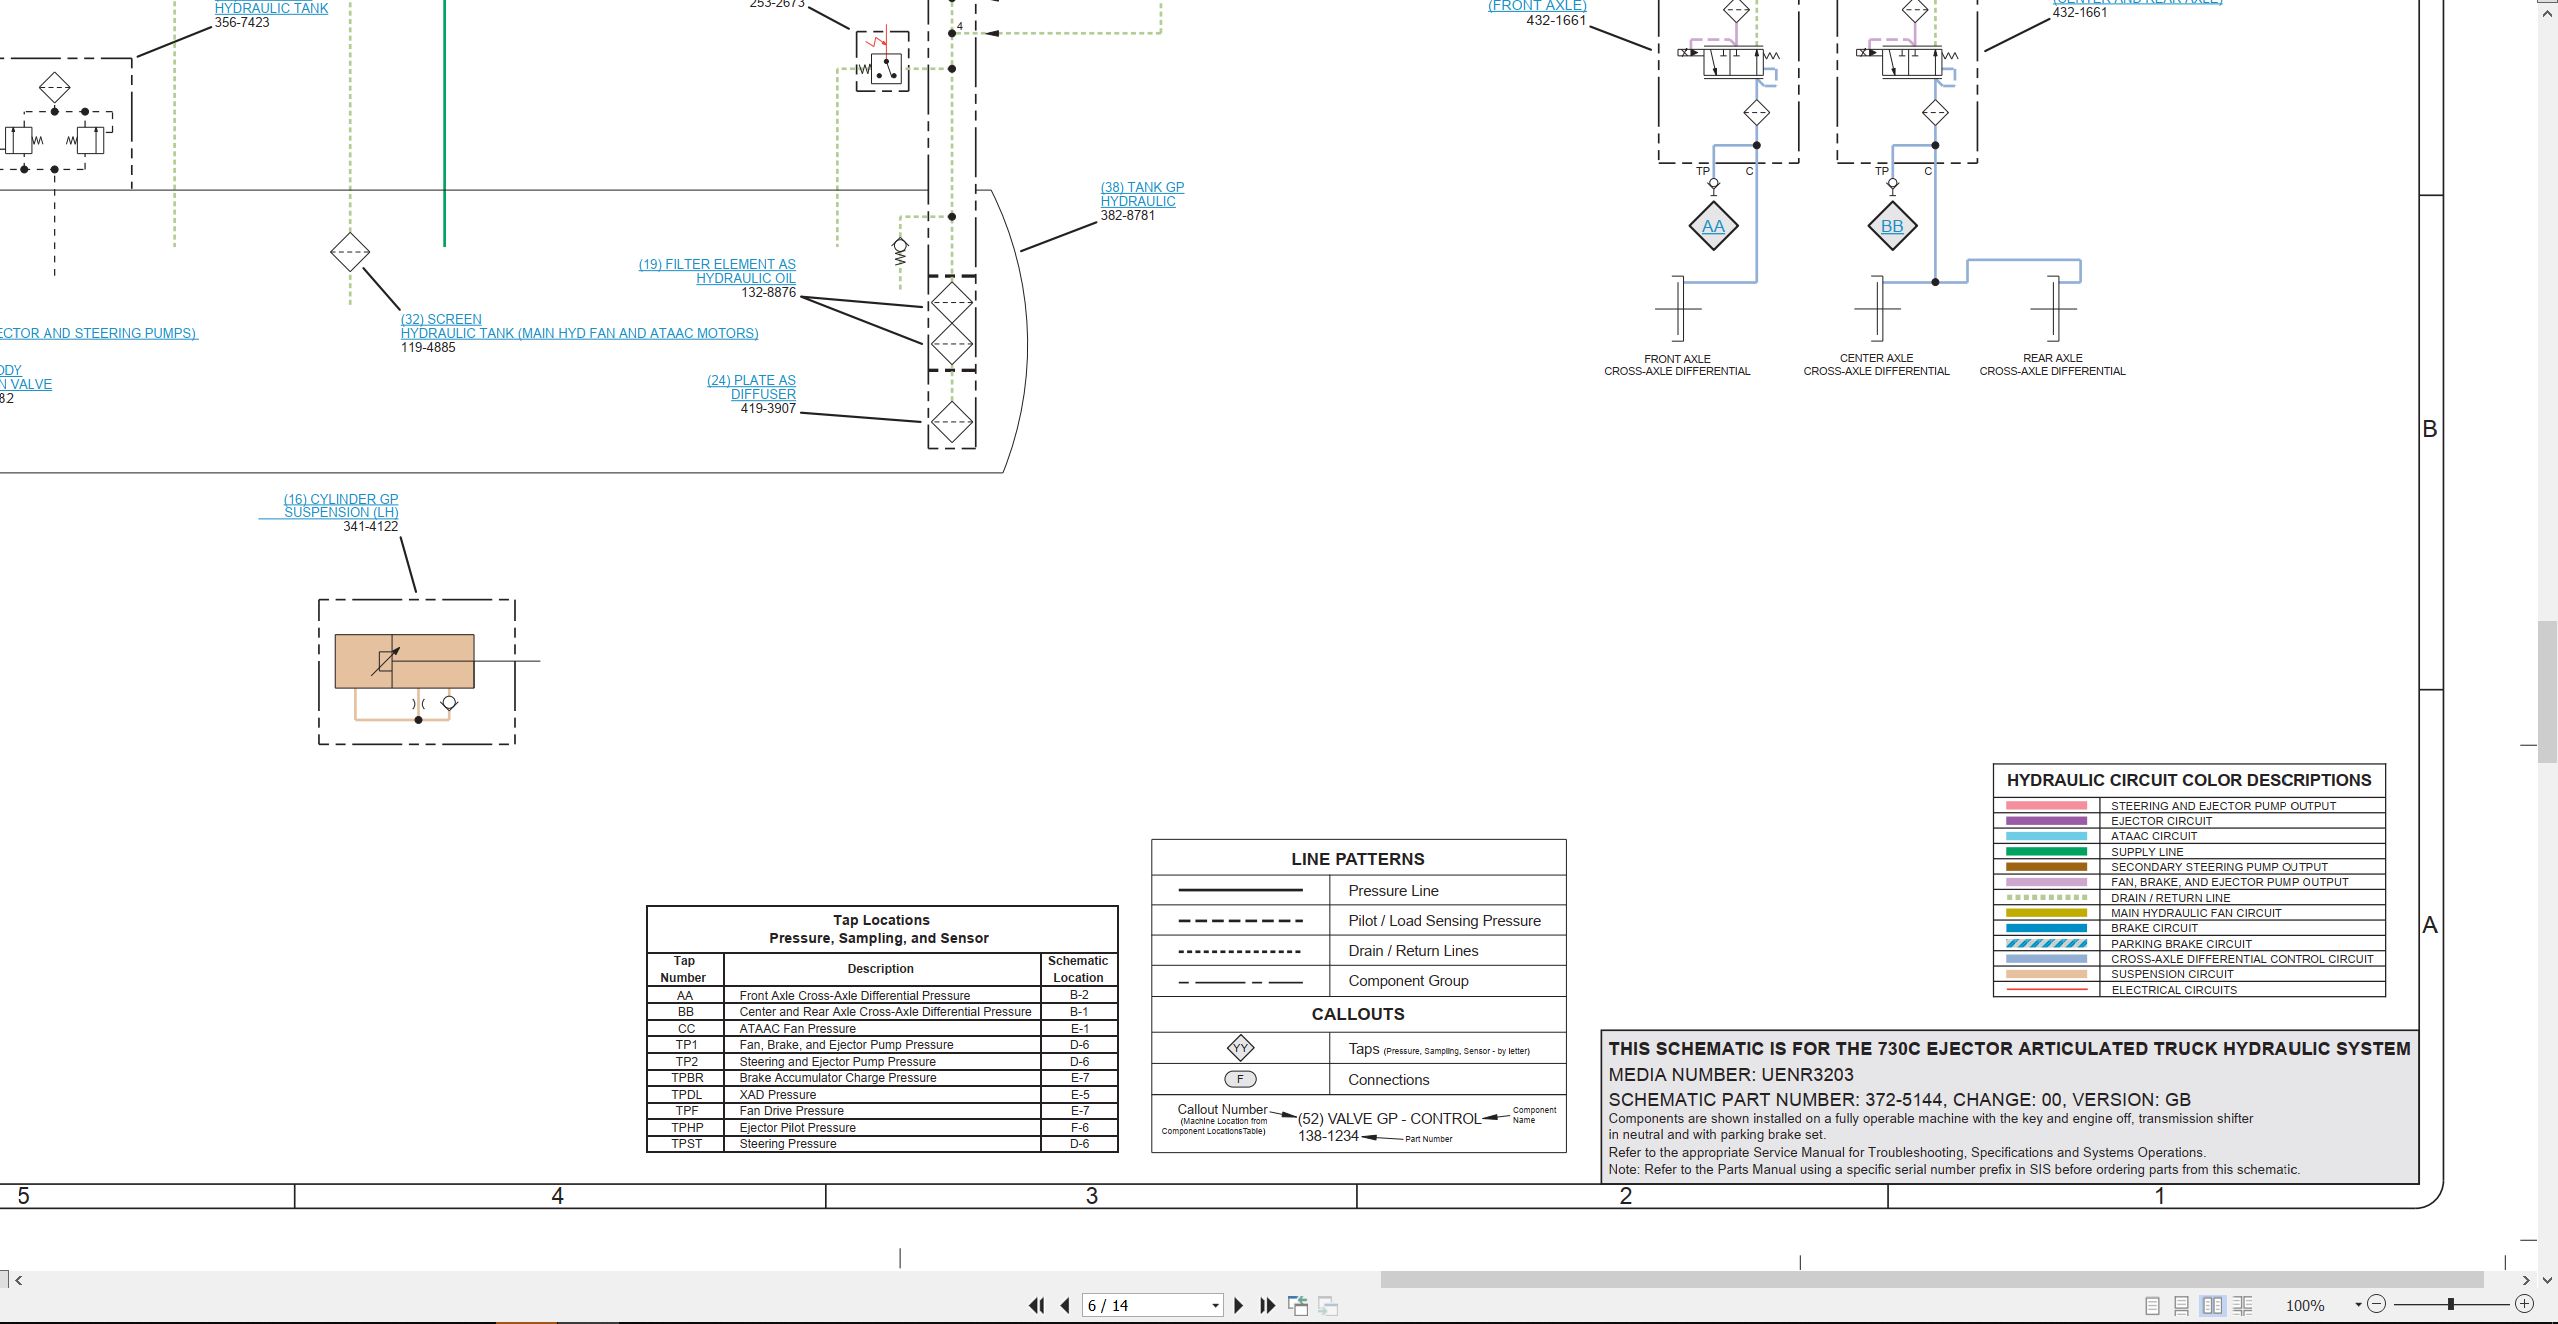This screenshot has width=2558, height=1324.
Task: Click the zoom in plus button
Action: tap(2524, 1304)
